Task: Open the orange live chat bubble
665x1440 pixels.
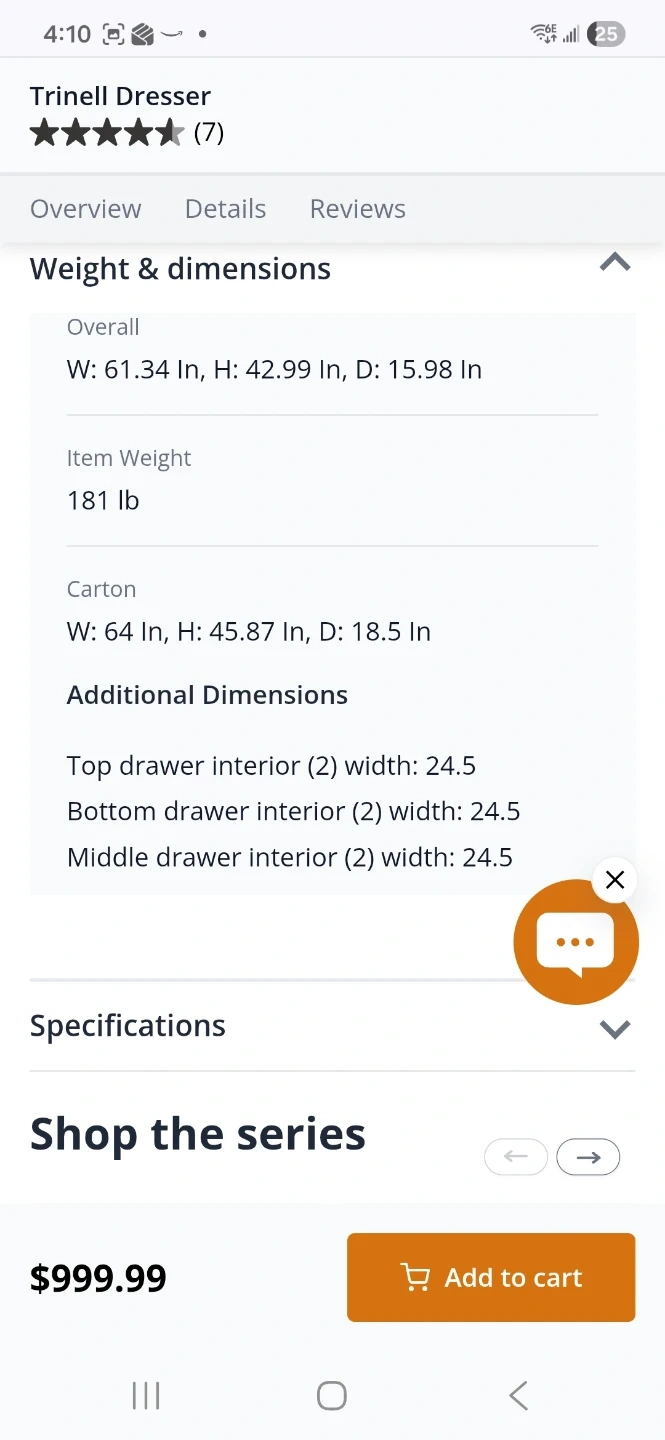Action: coord(575,942)
